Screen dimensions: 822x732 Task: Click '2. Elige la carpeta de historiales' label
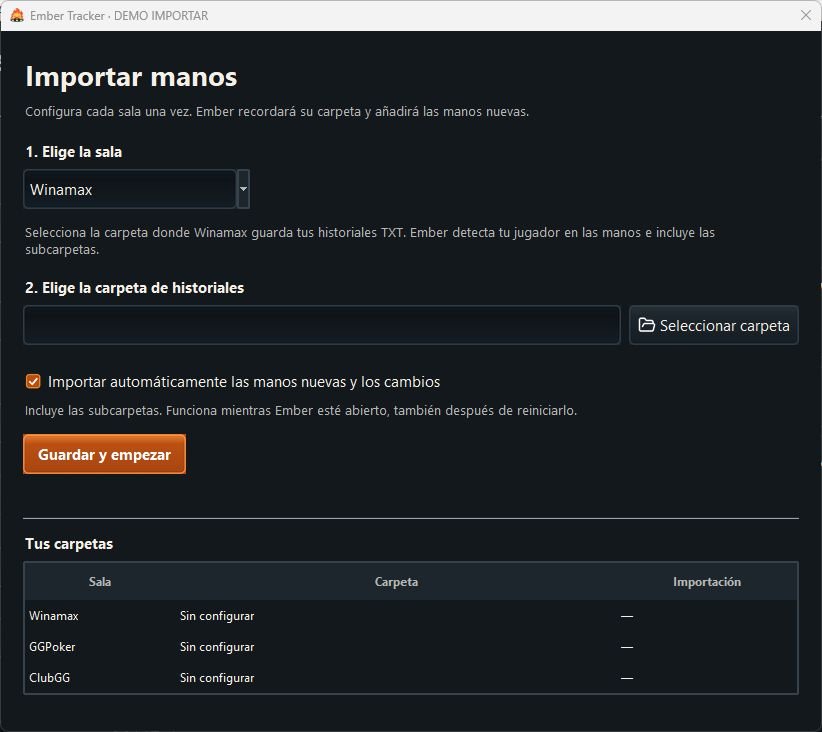[x=135, y=287]
